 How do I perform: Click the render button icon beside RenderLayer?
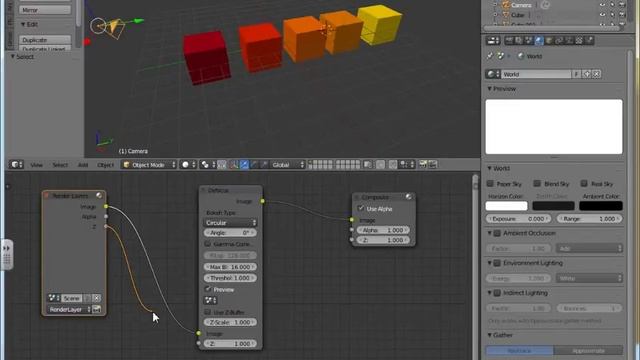pyautogui.click(x=96, y=309)
